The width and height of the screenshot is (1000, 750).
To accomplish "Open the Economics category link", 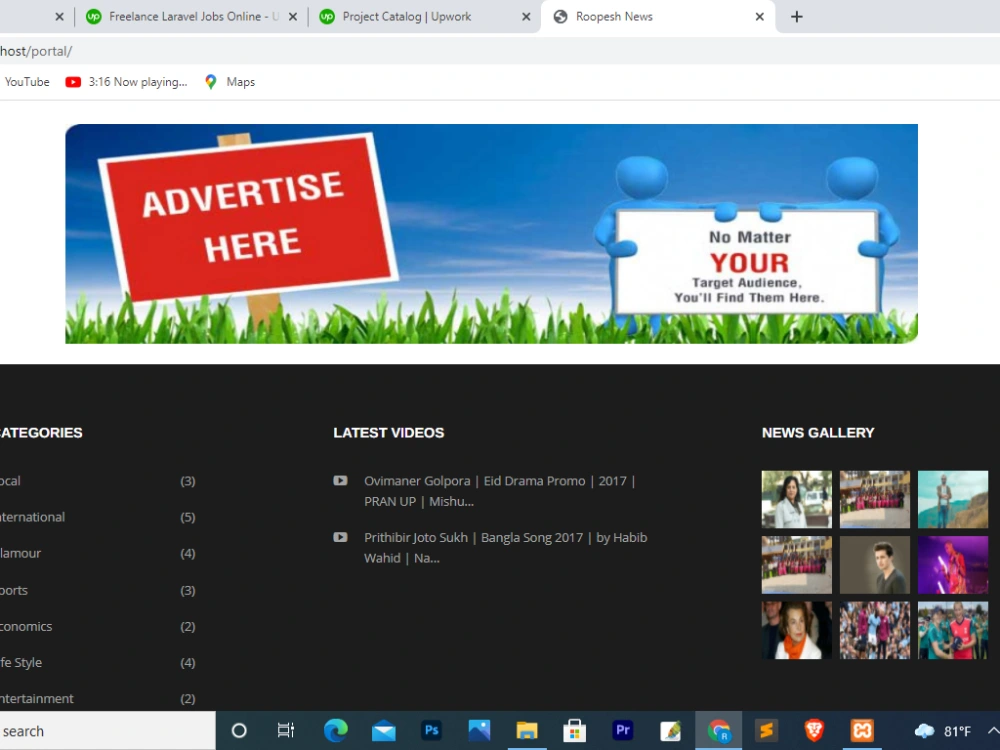I will click(x=26, y=627).
